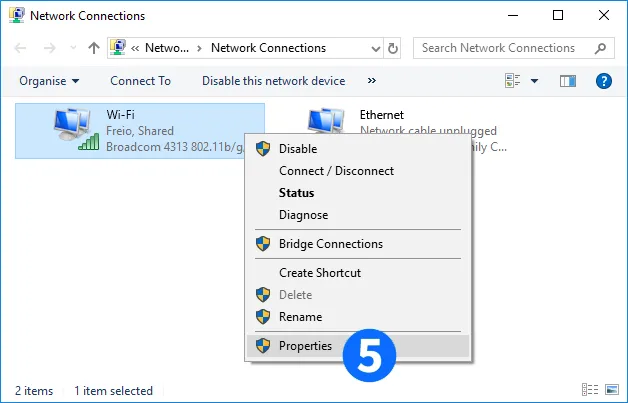Screen dimensions: 628x403
Task: Run Diagnose from the context menu
Action: (358, 215)
